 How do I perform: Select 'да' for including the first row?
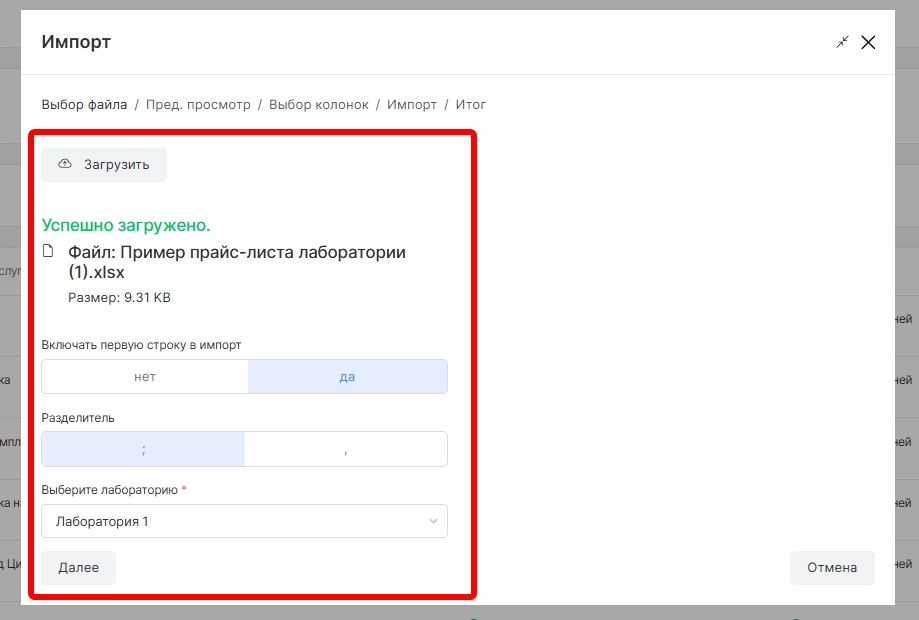click(x=347, y=377)
